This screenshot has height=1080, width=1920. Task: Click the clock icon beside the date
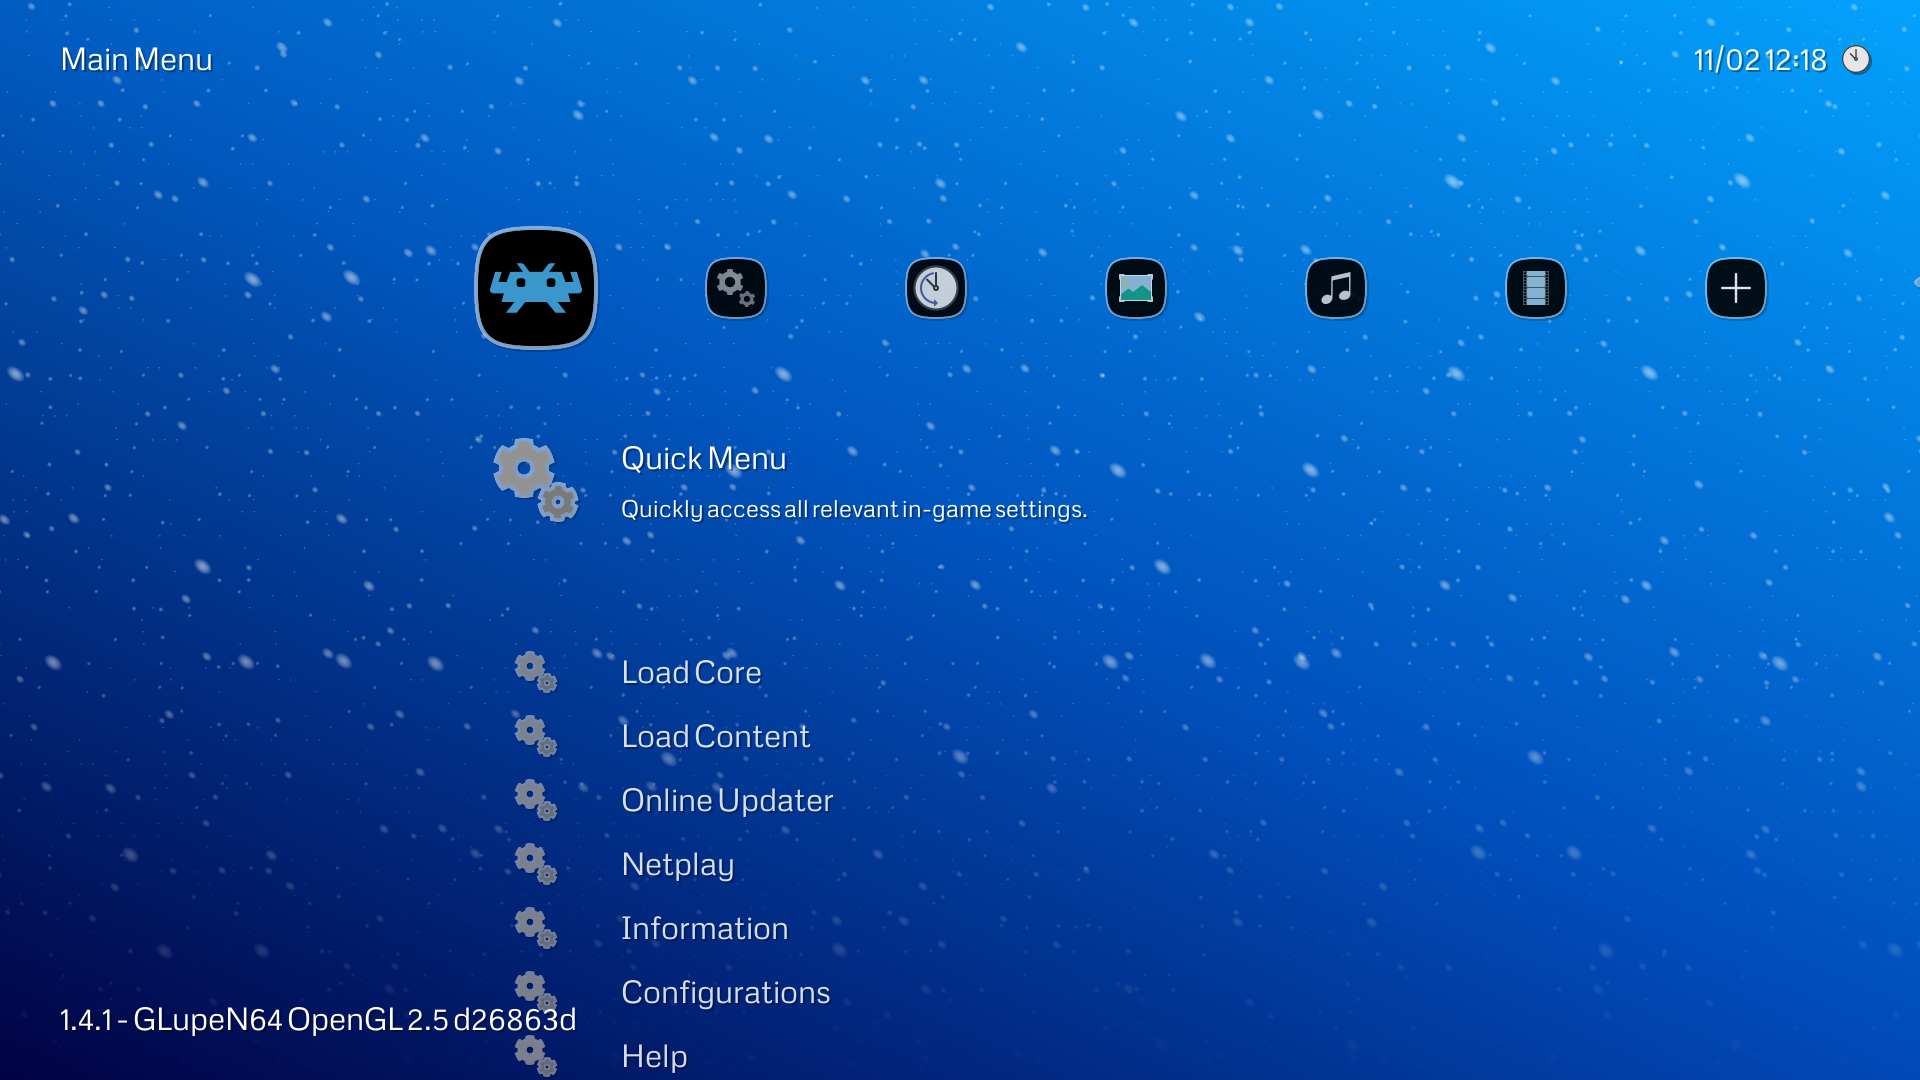[1857, 60]
